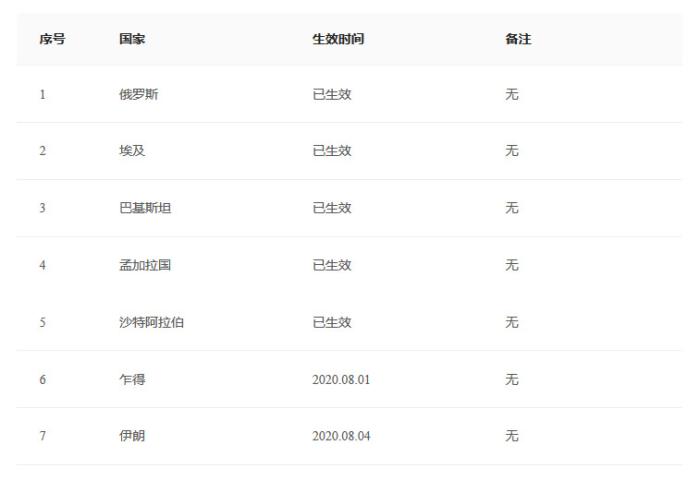Image resolution: width=700 pixels, height=481 pixels.
Task: Select the 乍得 country cell
Action: 132,380
